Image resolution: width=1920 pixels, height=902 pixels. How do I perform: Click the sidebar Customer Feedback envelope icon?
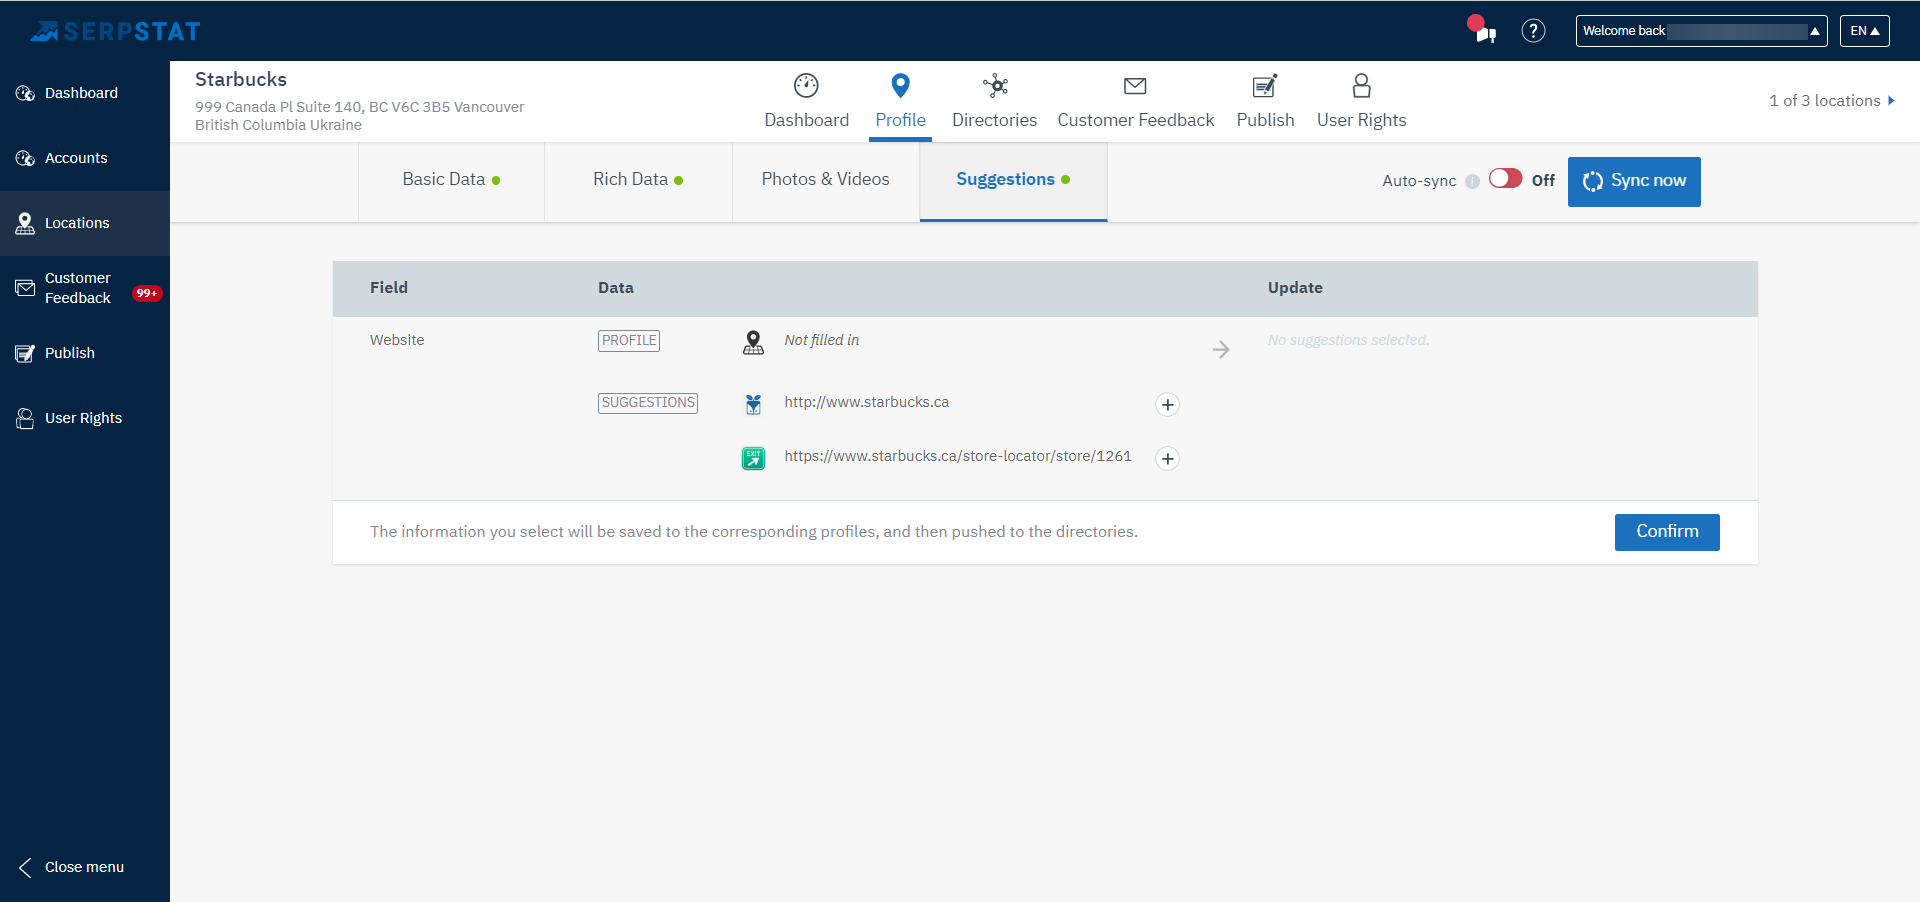[x=25, y=288]
